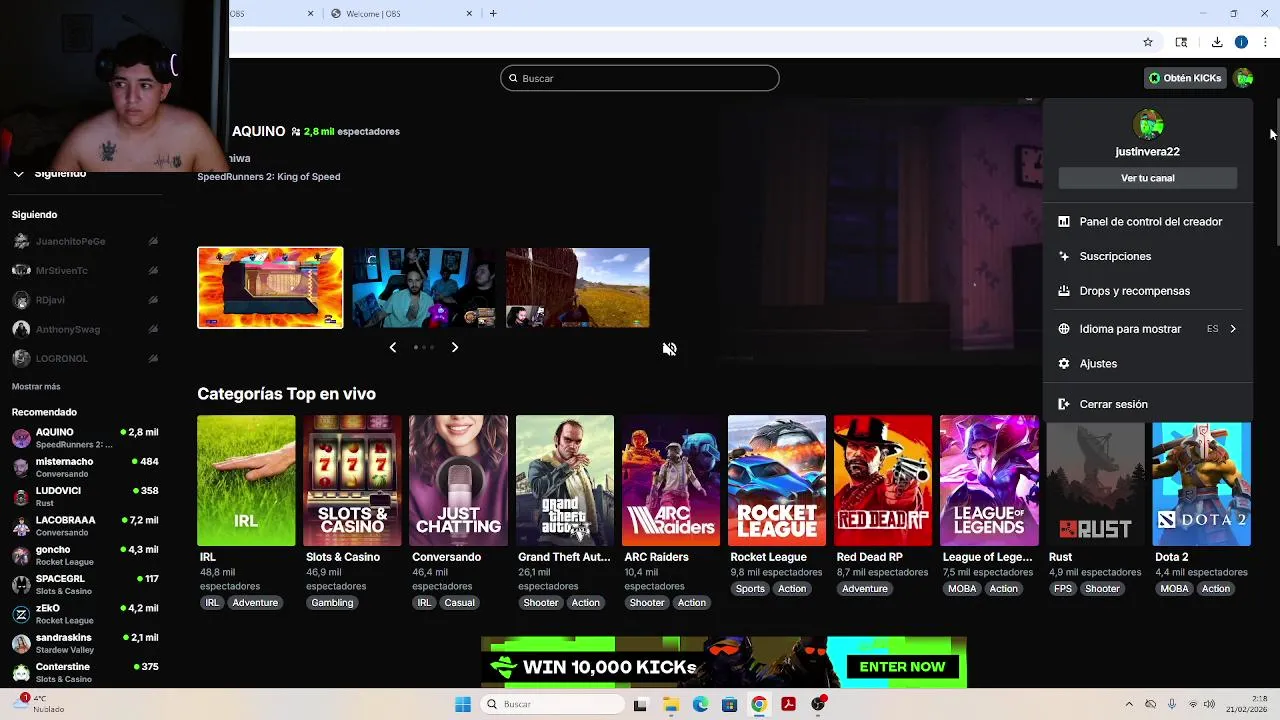Viewport: 1280px width, 720px height.
Task: Click the profile avatar in Kick header
Action: 1243,78
